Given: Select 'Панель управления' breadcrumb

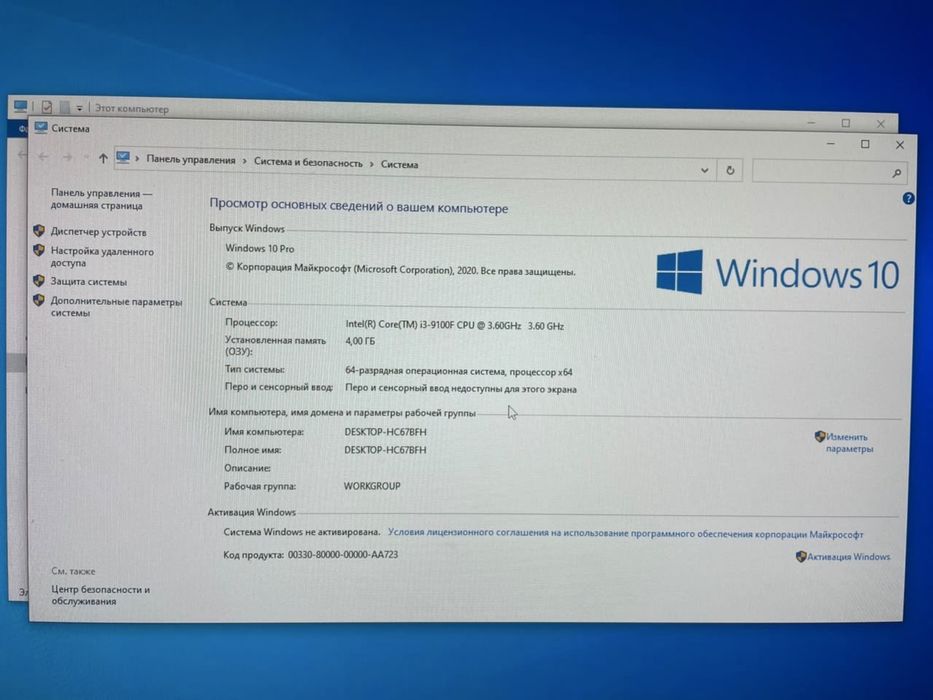Looking at the screenshot, I should tap(191, 160).
